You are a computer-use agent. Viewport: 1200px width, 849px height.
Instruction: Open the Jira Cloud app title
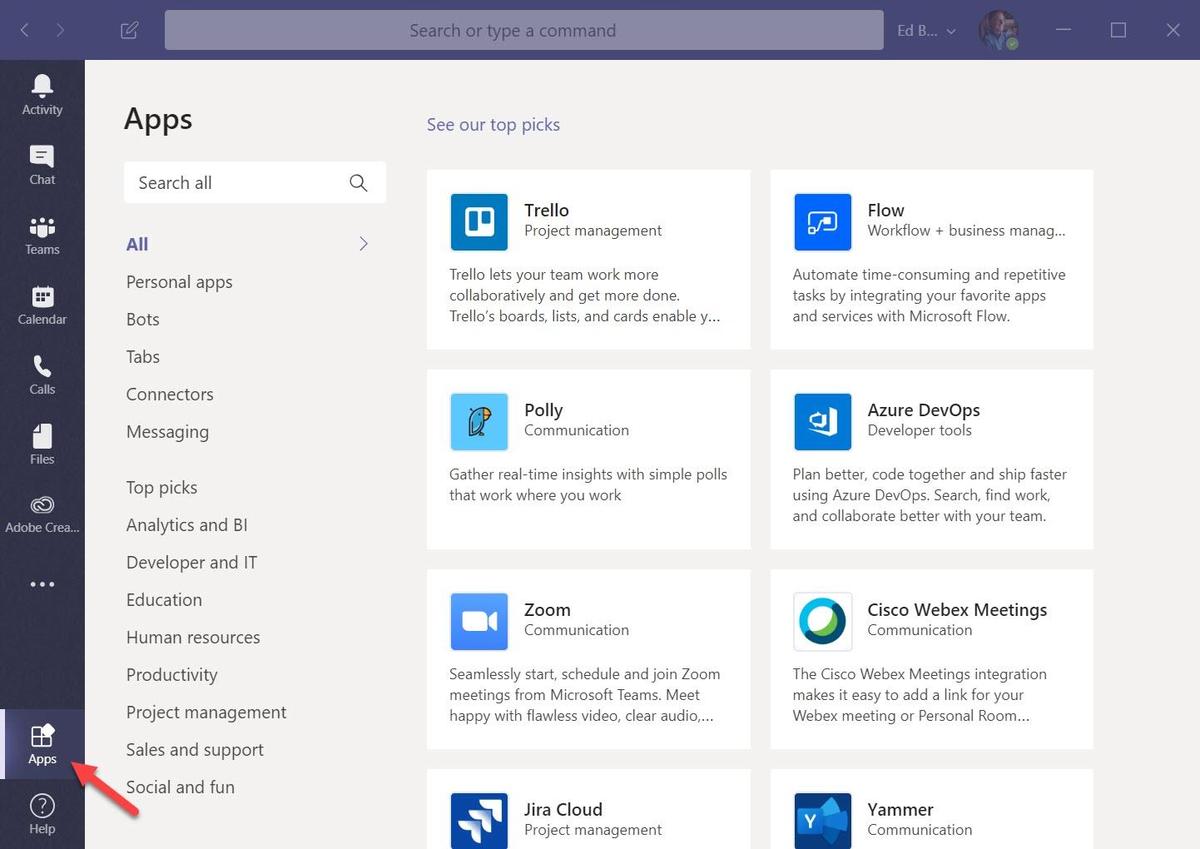pyautogui.click(x=563, y=810)
